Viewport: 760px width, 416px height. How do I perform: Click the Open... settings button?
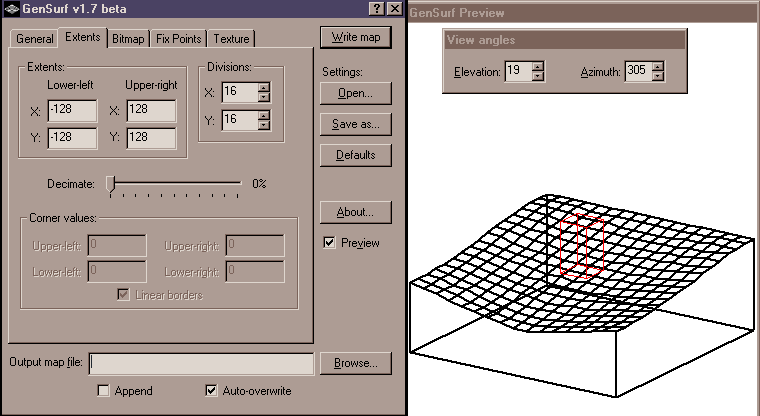click(356, 93)
